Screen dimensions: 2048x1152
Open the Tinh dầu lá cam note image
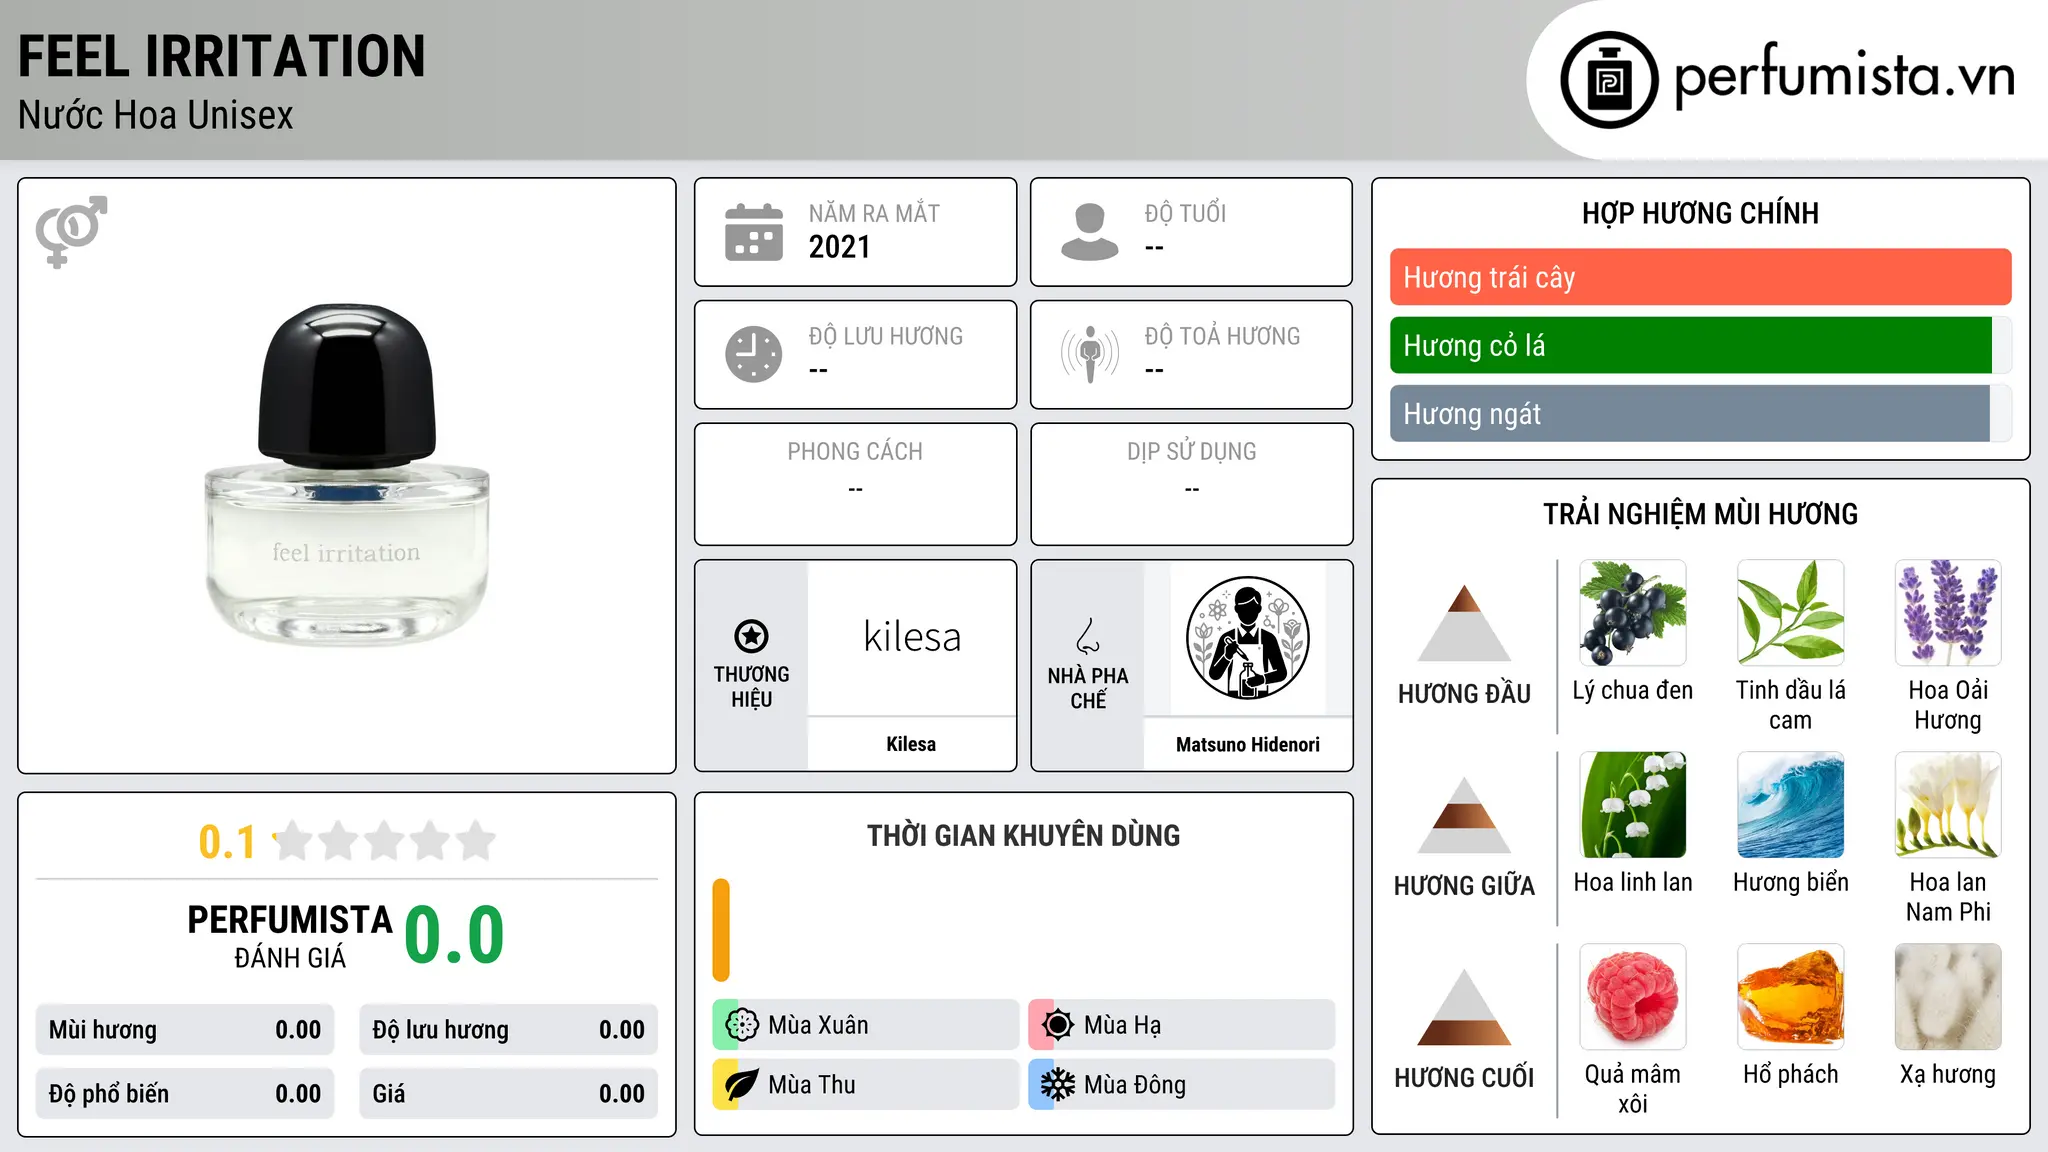coord(1791,613)
